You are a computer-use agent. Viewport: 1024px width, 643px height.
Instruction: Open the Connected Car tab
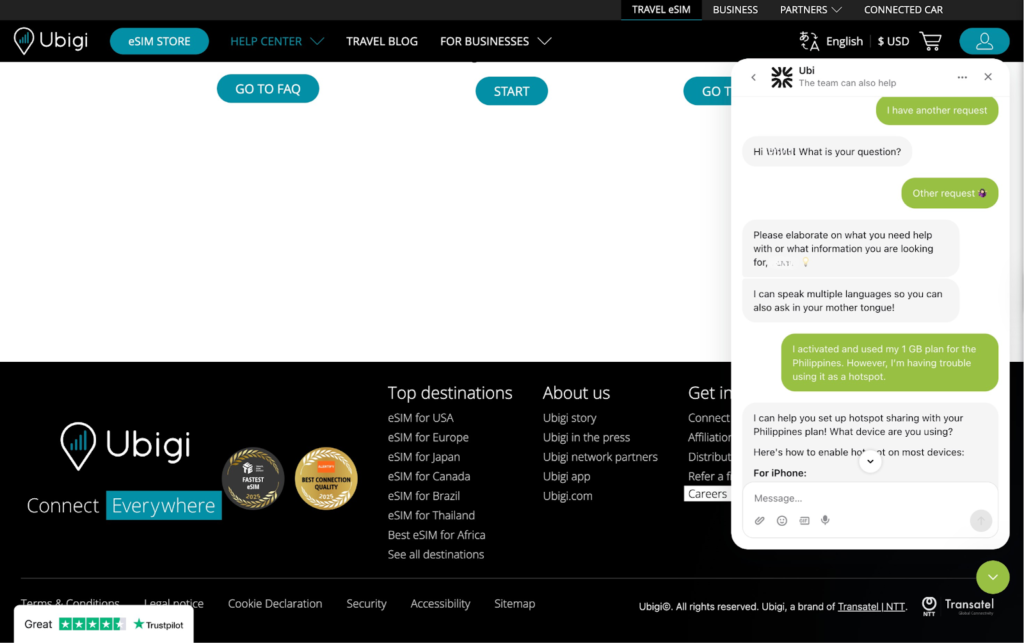click(x=903, y=10)
